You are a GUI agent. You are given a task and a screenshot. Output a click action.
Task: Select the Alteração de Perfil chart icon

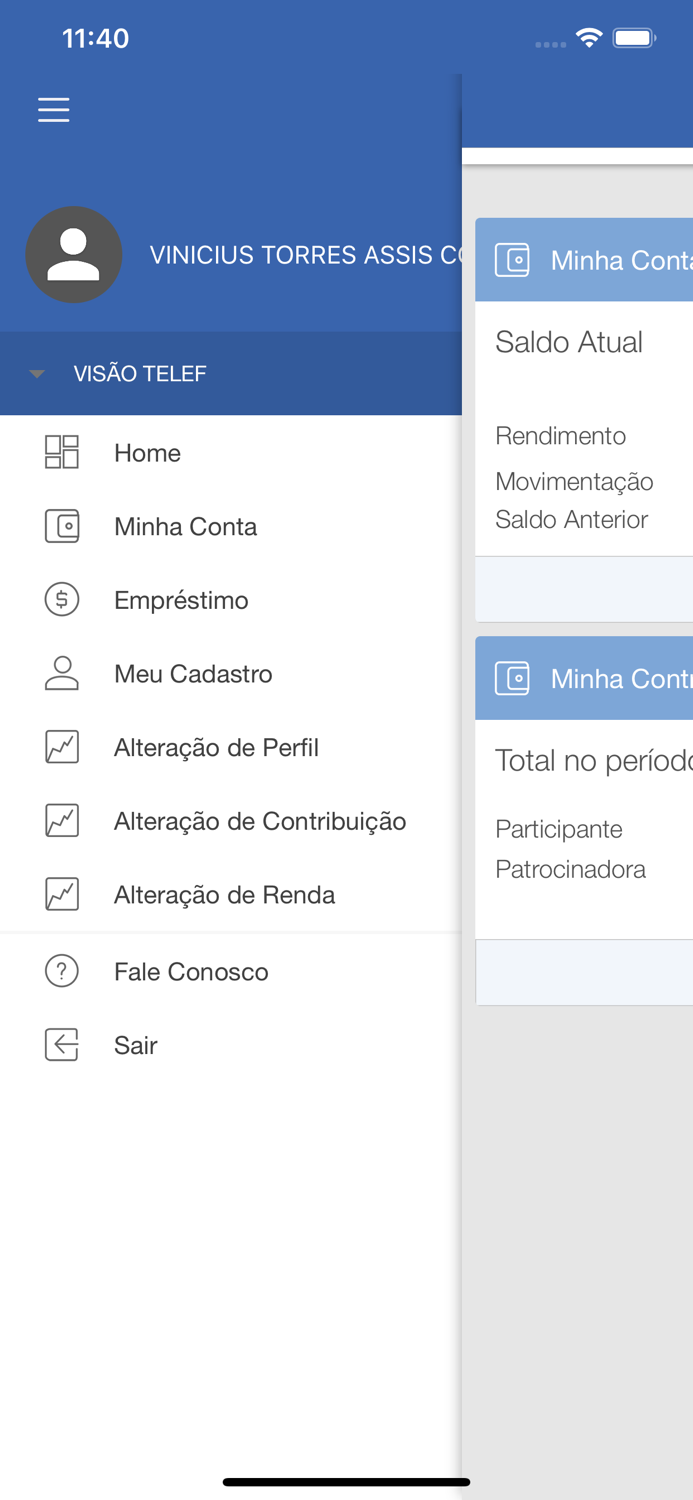click(61, 747)
